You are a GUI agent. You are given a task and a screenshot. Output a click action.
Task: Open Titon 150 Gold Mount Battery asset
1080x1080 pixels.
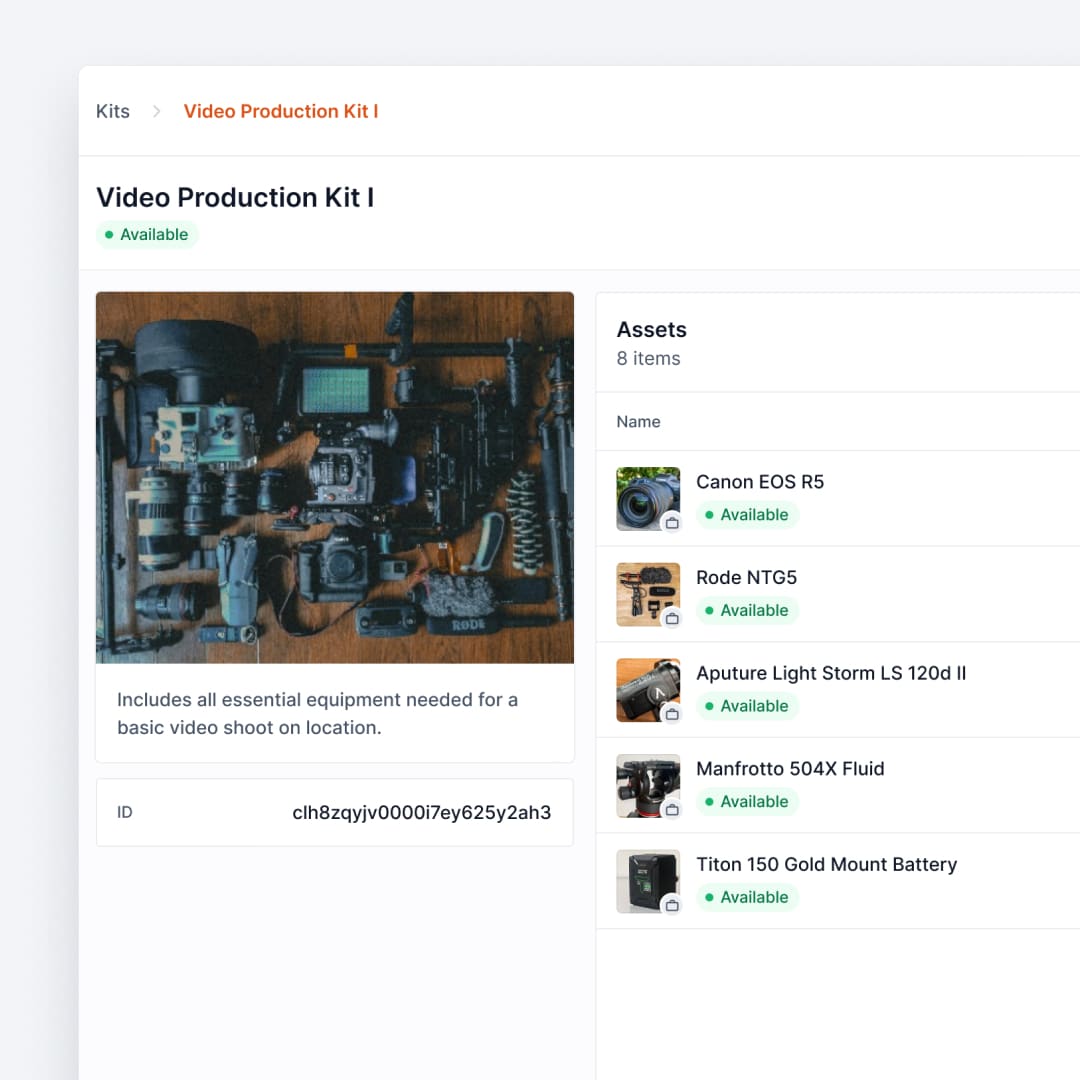(x=826, y=865)
